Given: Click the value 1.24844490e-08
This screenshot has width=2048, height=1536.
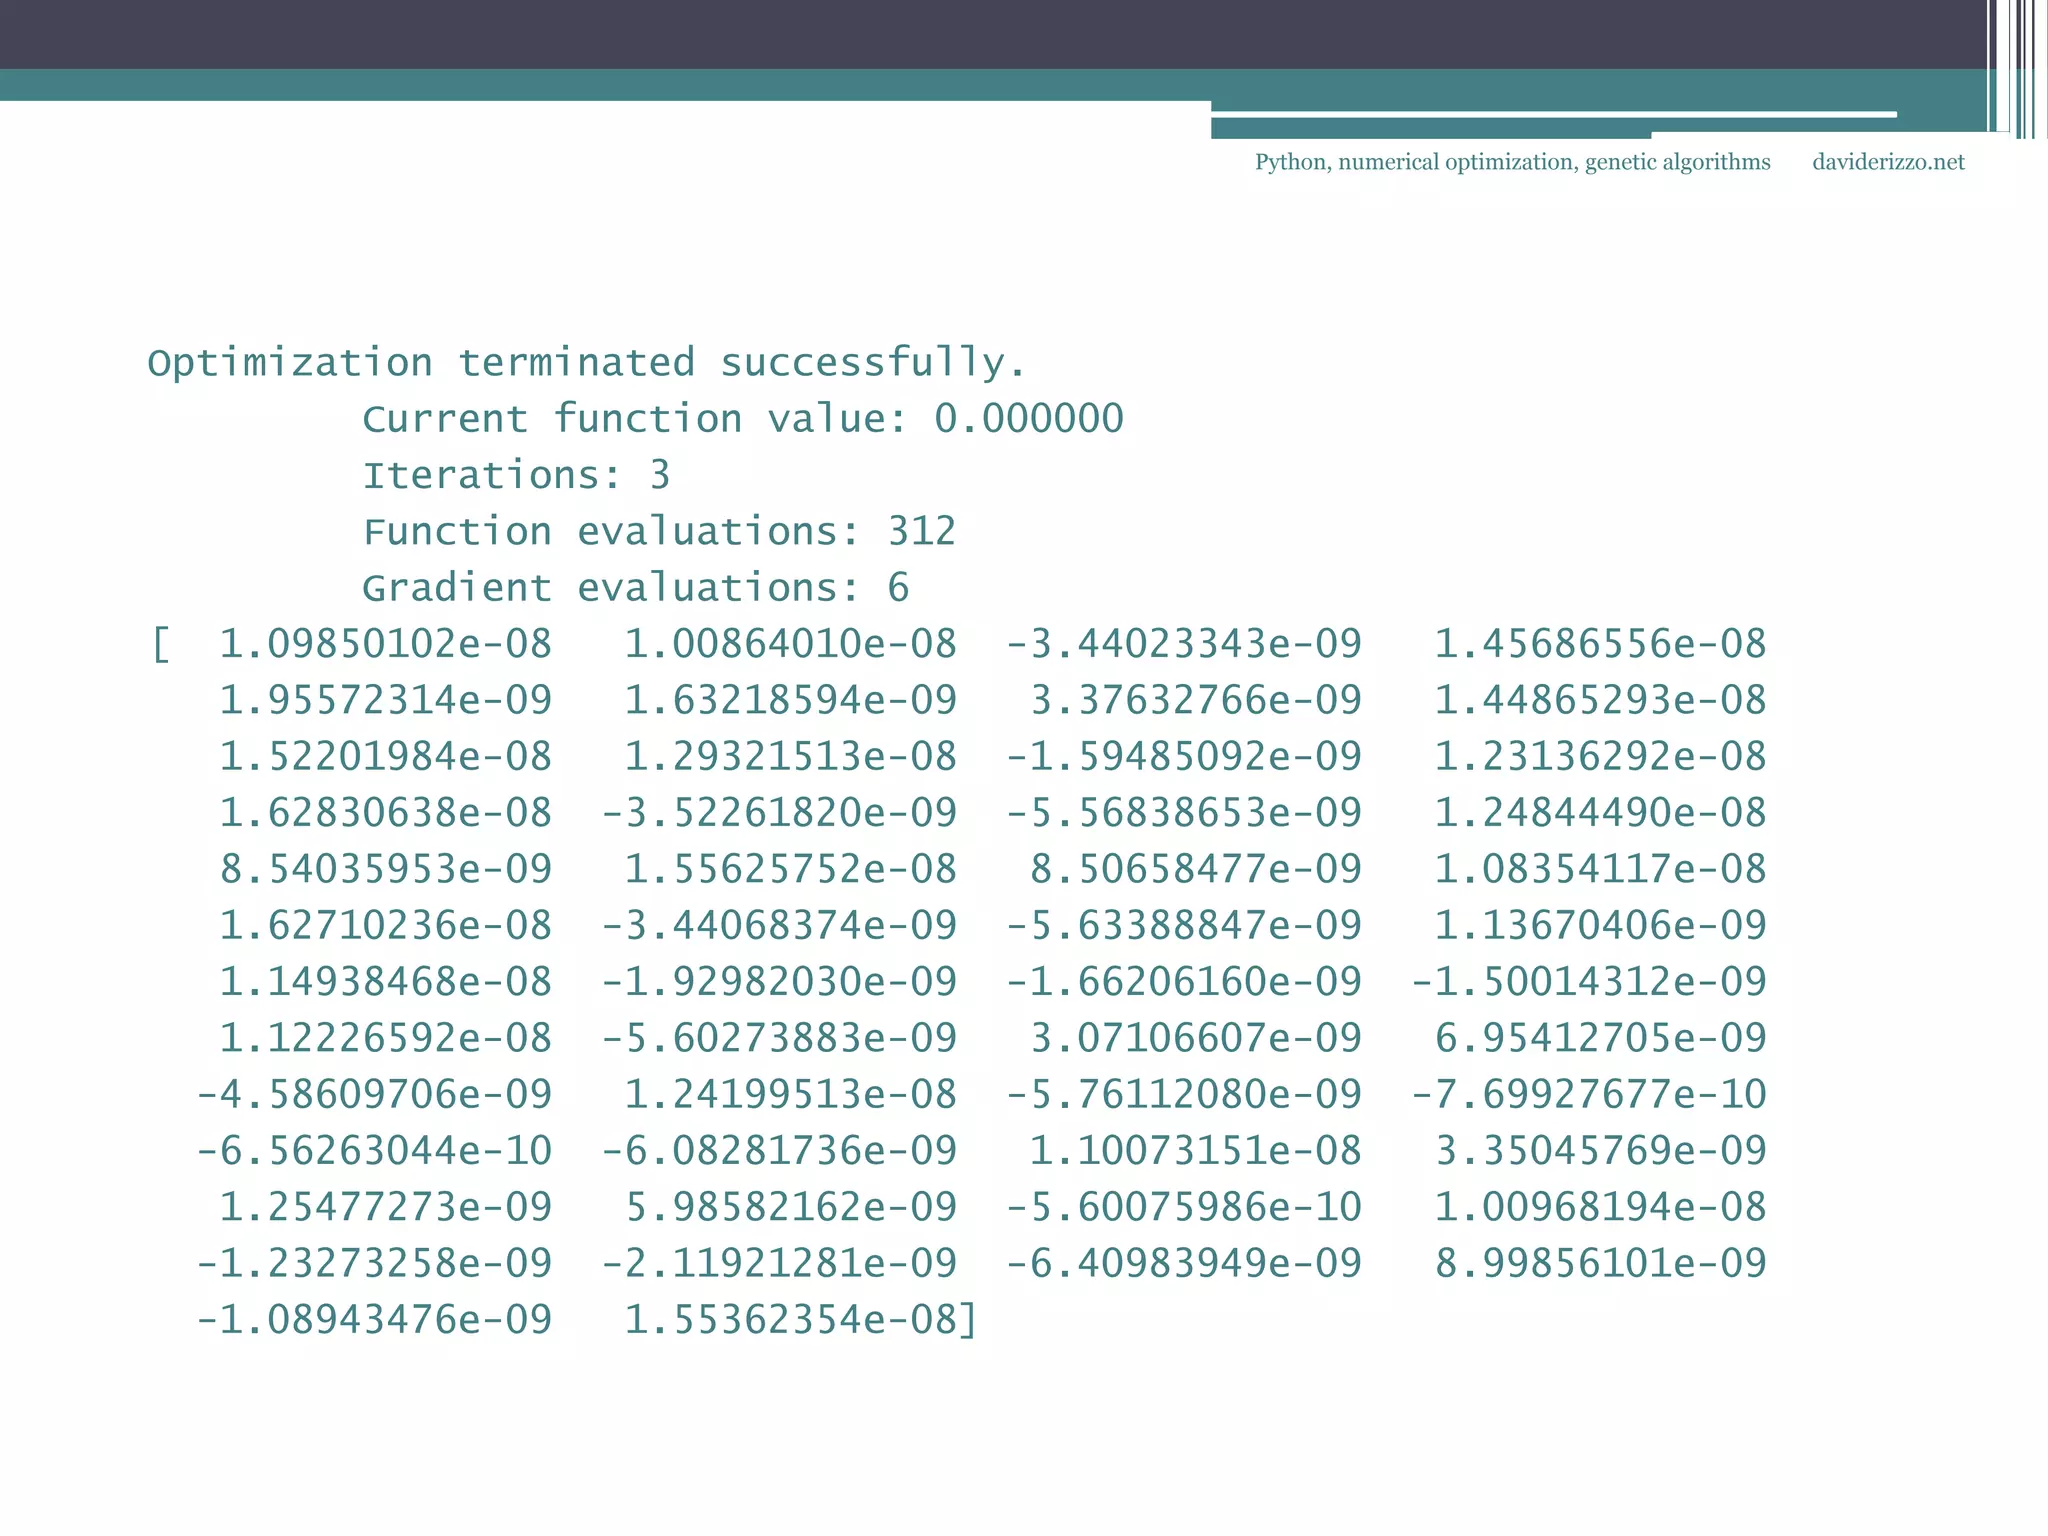Looking at the screenshot, I should 1601,813.
